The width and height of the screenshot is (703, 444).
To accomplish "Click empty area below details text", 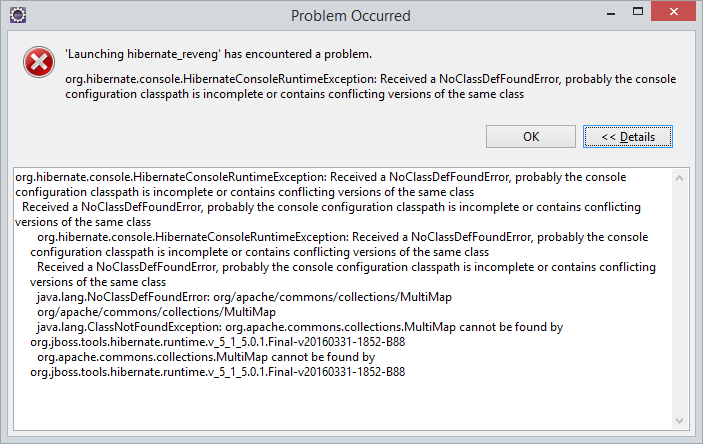I will 343,404.
